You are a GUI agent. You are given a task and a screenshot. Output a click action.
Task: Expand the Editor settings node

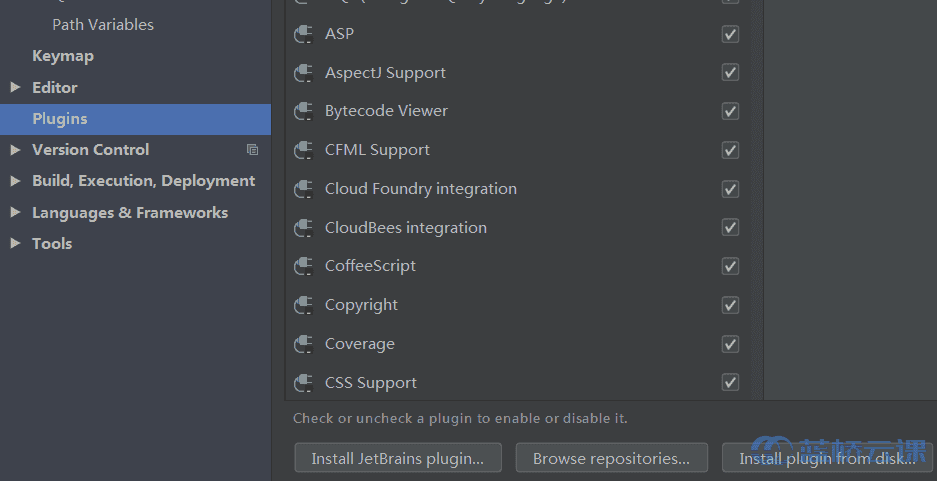(16, 87)
